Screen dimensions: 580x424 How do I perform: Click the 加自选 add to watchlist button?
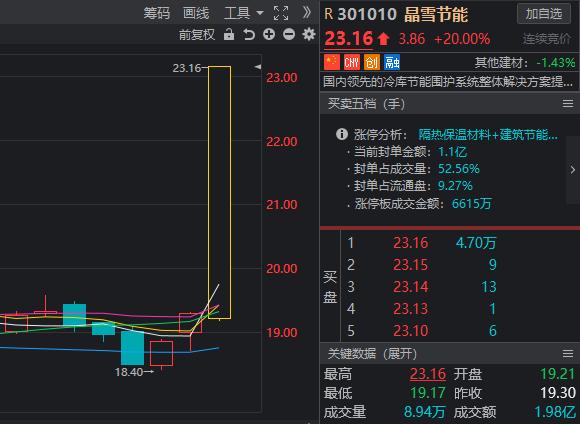(x=544, y=14)
